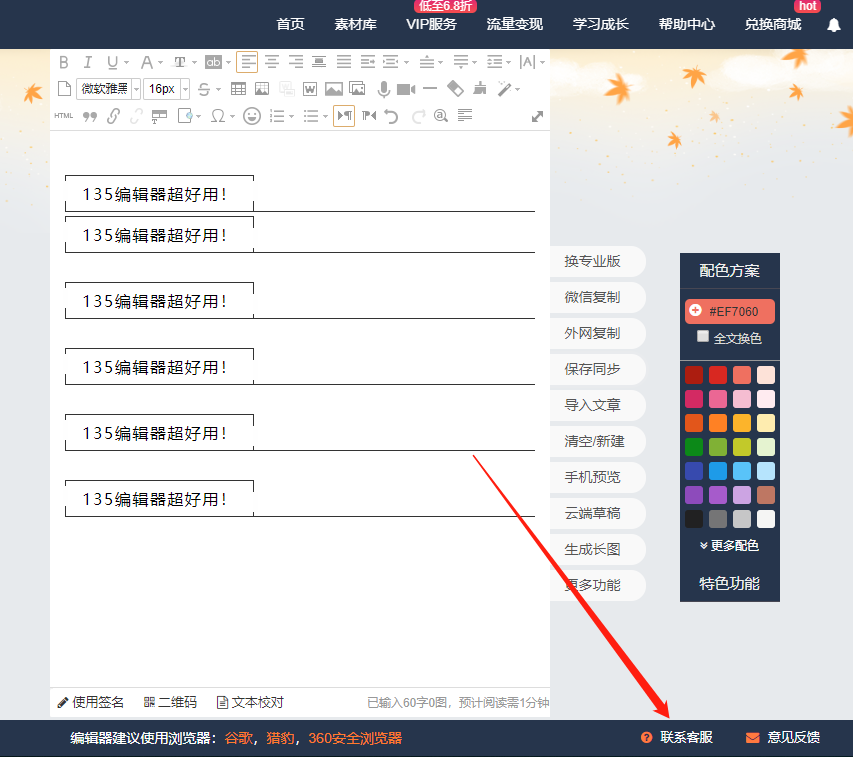Toggle left-to-right text direction
The image size is (853, 757).
point(344,116)
